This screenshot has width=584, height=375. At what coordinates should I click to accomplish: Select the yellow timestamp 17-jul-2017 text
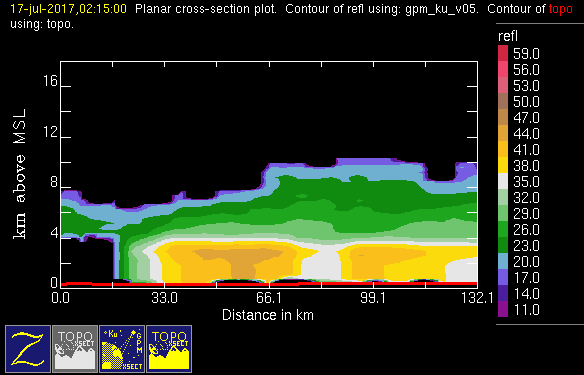(x=69, y=9)
